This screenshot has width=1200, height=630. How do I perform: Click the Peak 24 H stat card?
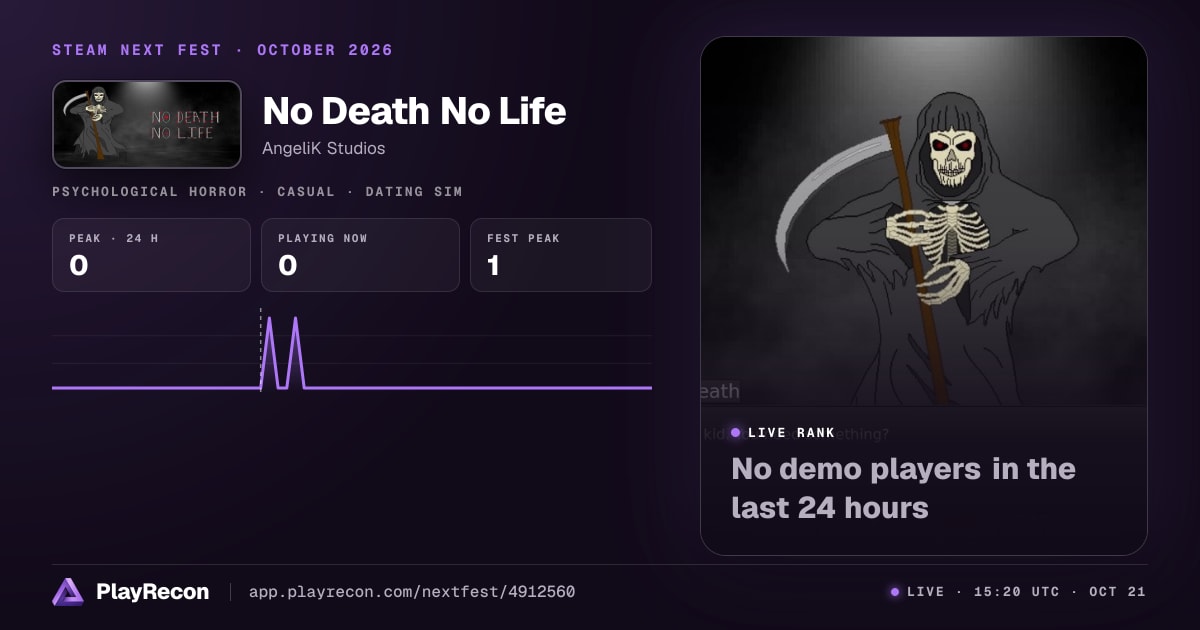tap(151, 255)
